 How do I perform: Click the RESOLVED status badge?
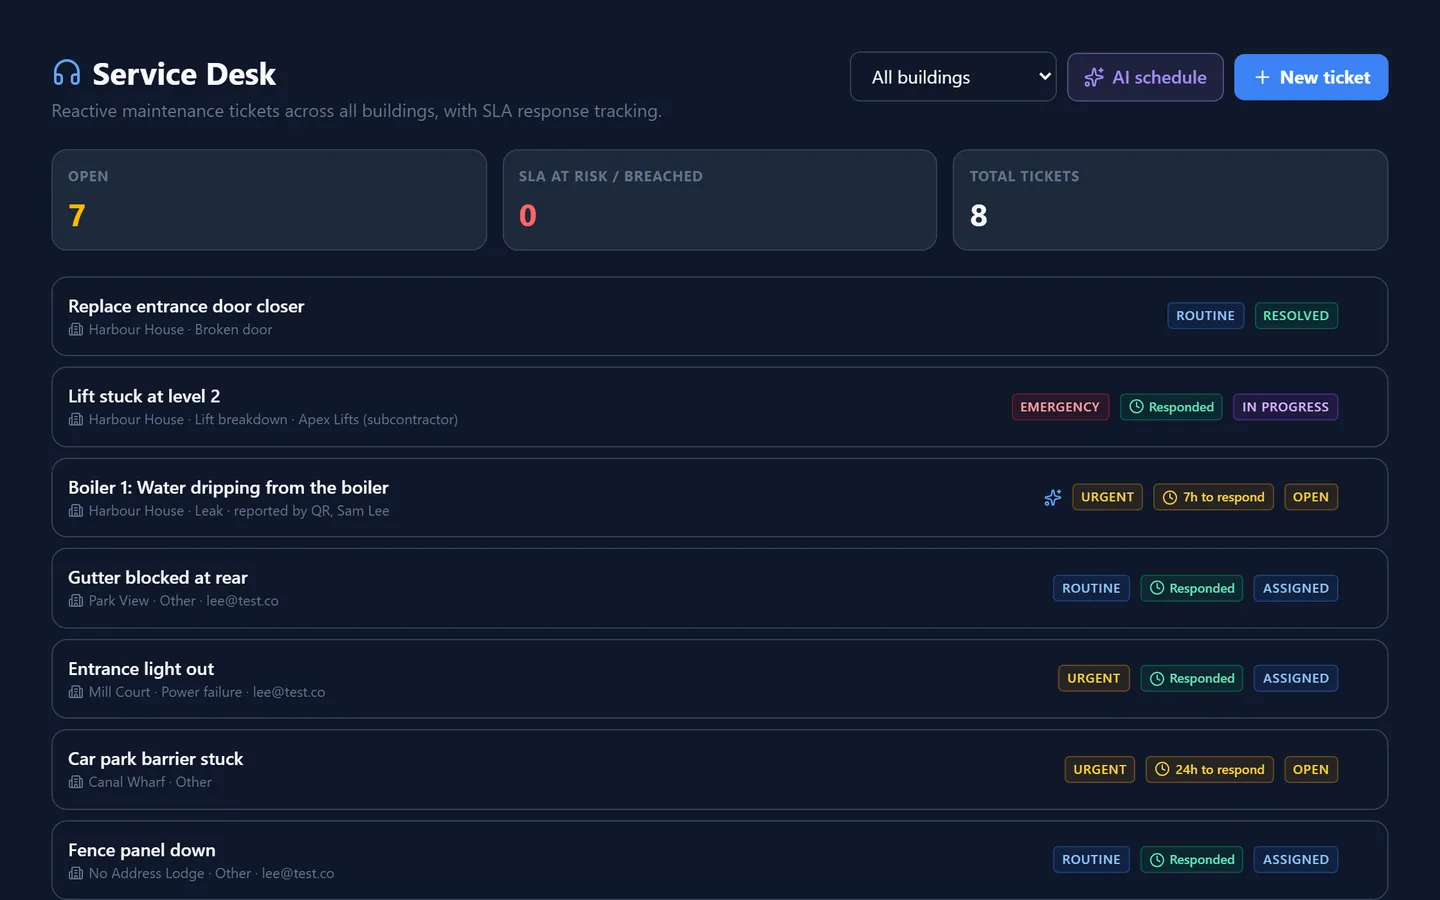tap(1296, 316)
